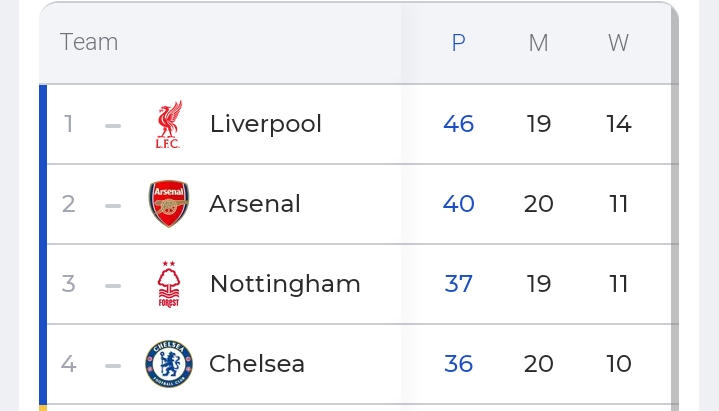Open the Chelsea team name link
This screenshot has height=411, width=719.
[257, 364]
